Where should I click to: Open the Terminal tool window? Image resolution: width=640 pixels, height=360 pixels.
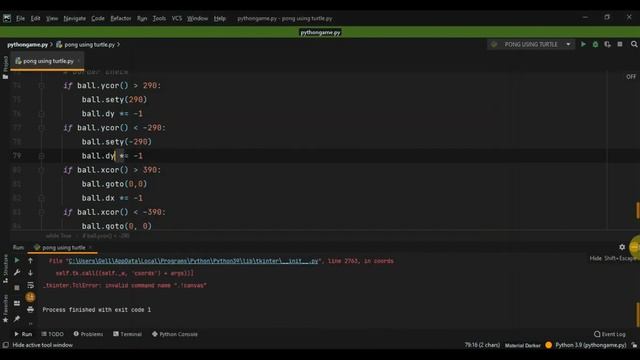tap(127, 334)
